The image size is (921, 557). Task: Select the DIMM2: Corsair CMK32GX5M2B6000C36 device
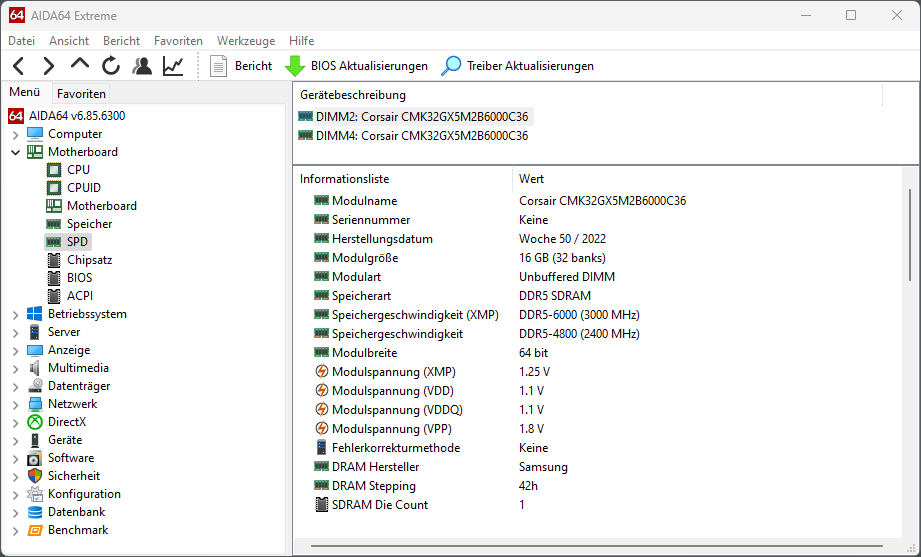tap(414, 117)
